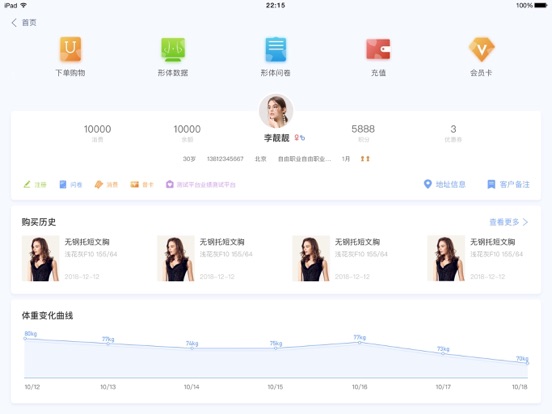Select the customer name 李靓靓
Image resolution: width=552 pixels, height=414 pixels.
coord(276,138)
